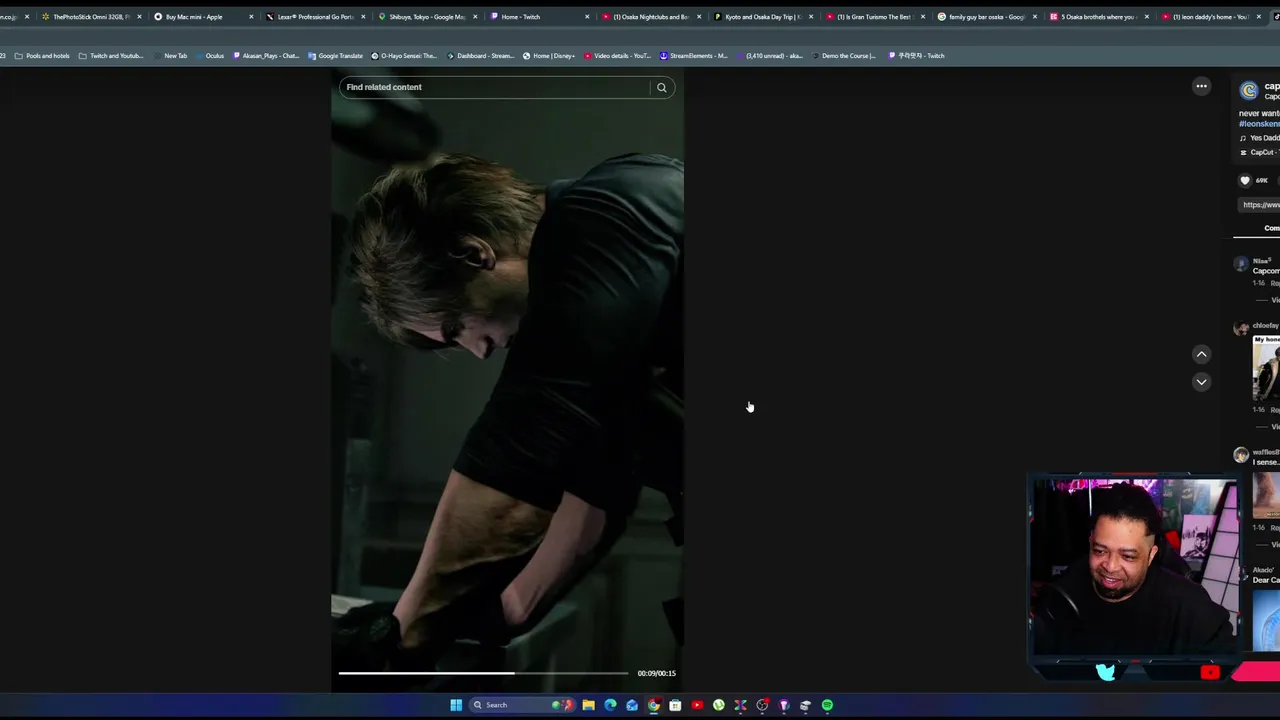
Task: Open Dashboard Stream bookmark
Action: point(480,56)
